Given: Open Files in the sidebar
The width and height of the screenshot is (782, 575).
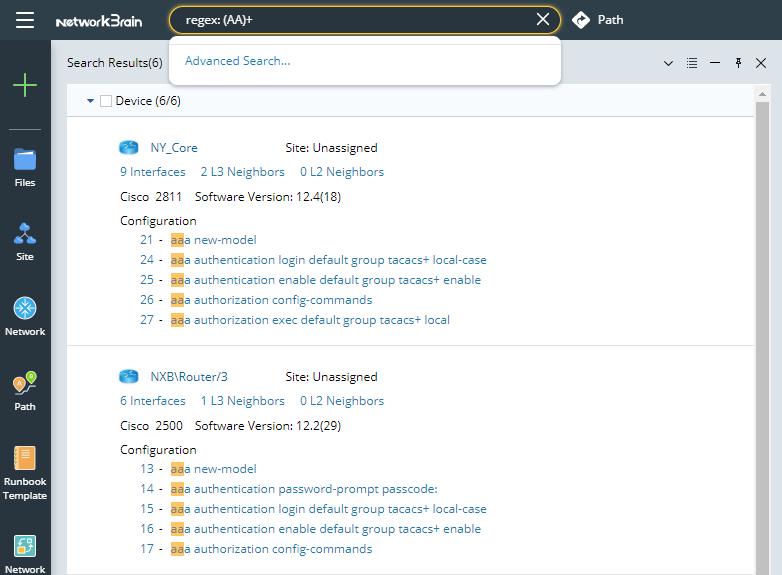Looking at the screenshot, I should tap(25, 167).
